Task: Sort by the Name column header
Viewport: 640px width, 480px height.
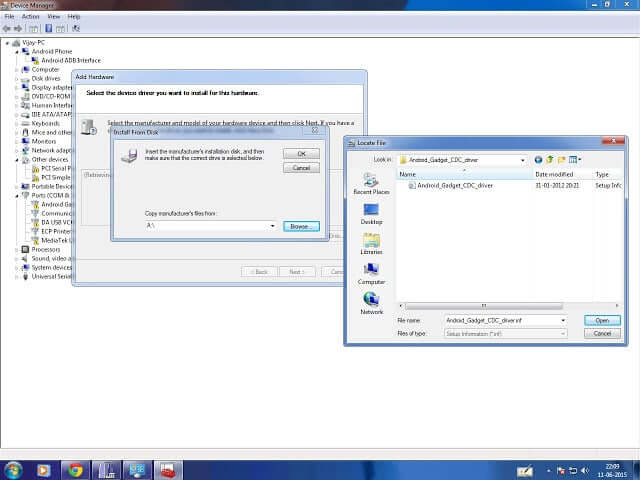Action: (464, 174)
